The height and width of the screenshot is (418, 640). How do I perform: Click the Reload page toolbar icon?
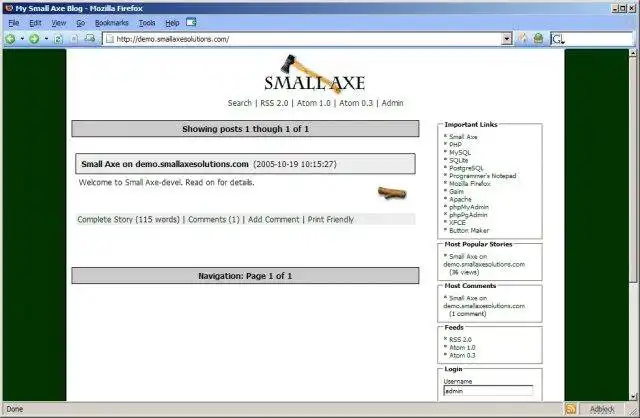(x=58, y=39)
